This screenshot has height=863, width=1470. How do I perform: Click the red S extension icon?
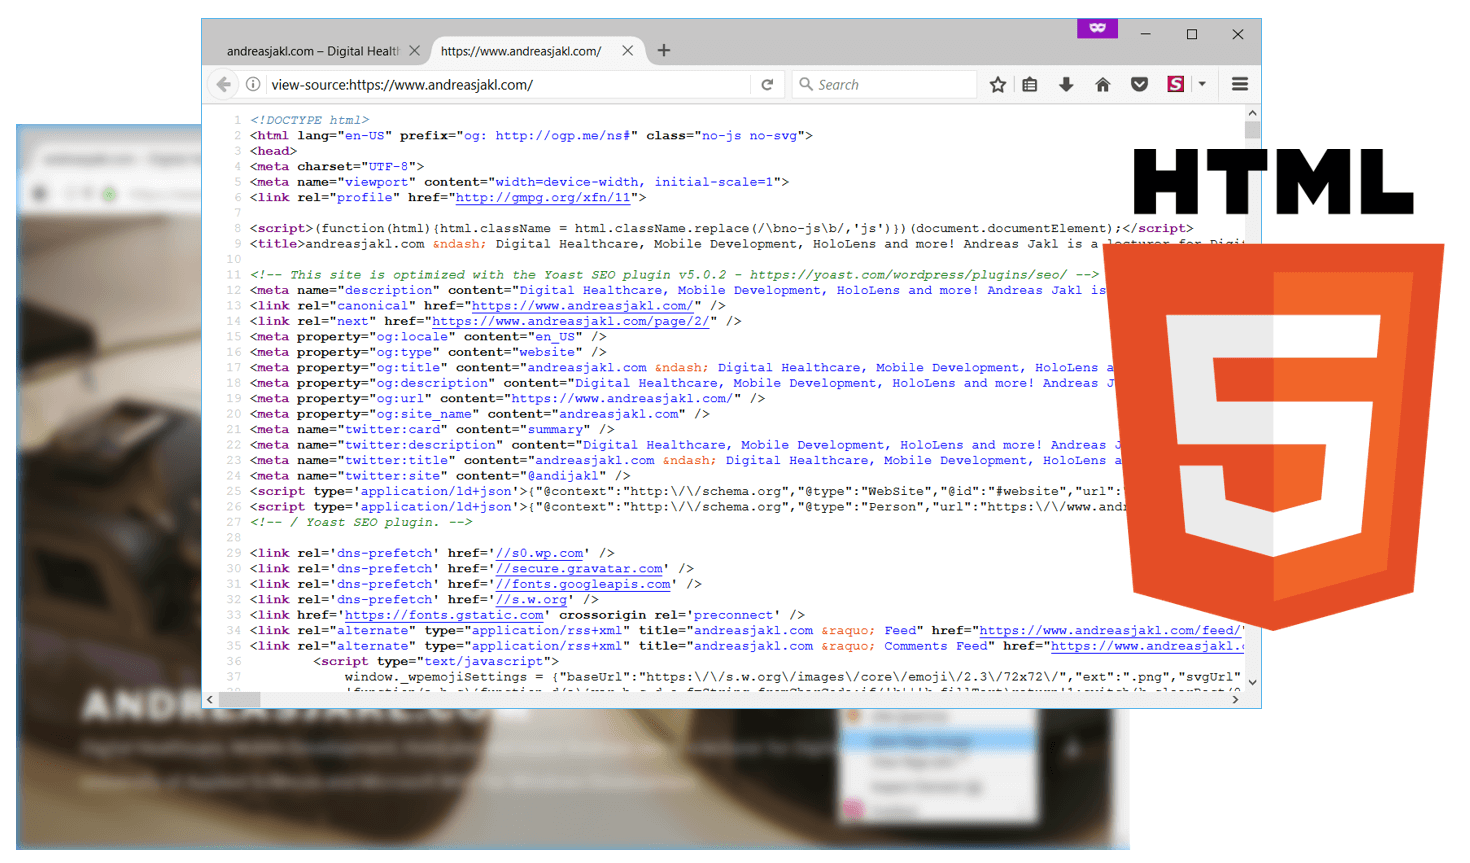pos(1176,85)
